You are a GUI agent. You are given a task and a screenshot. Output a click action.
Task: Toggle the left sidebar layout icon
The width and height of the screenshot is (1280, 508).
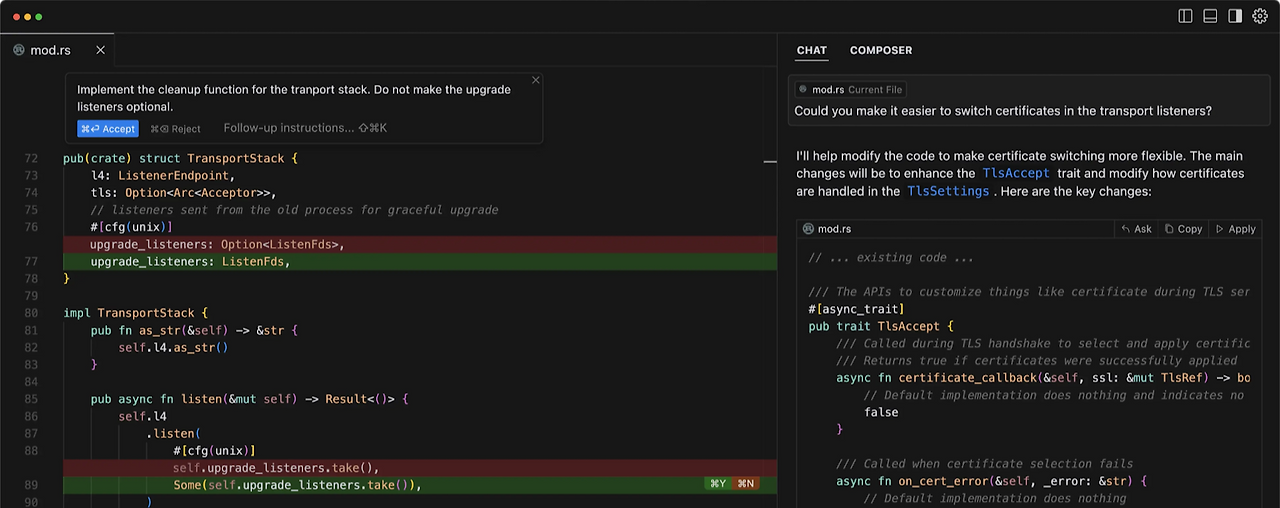pyautogui.click(x=1186, y=16)
